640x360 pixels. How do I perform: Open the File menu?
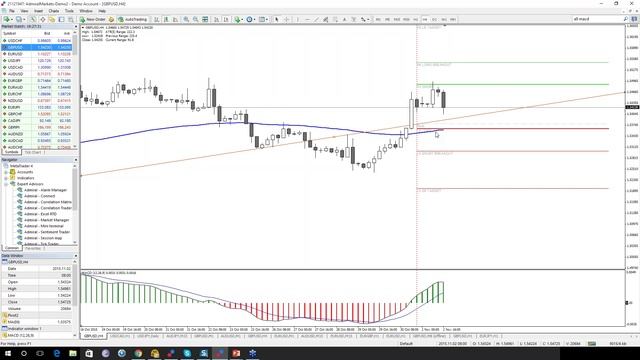[11, 11]
